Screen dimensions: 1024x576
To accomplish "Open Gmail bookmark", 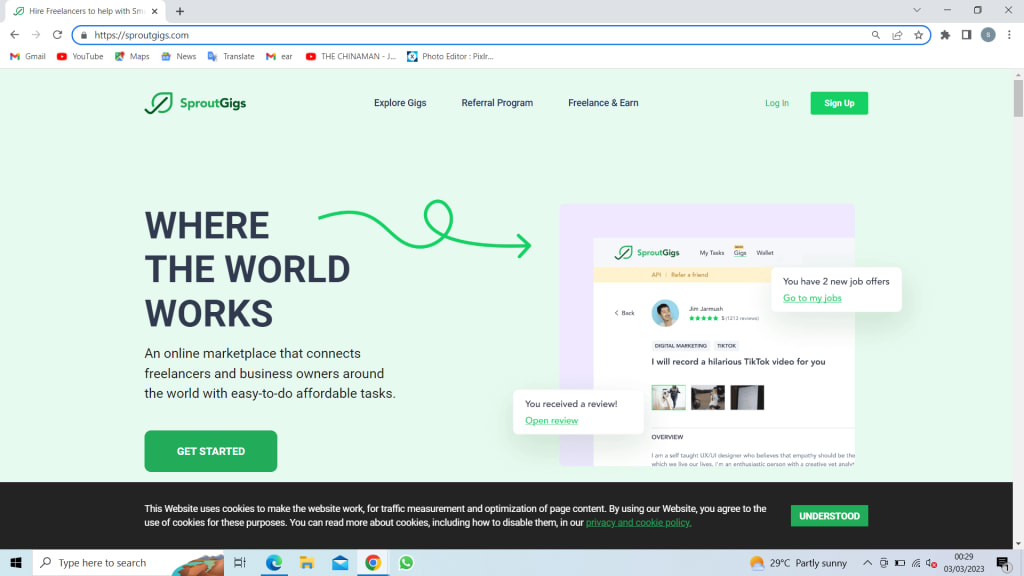I will click(x=27, y=57).
